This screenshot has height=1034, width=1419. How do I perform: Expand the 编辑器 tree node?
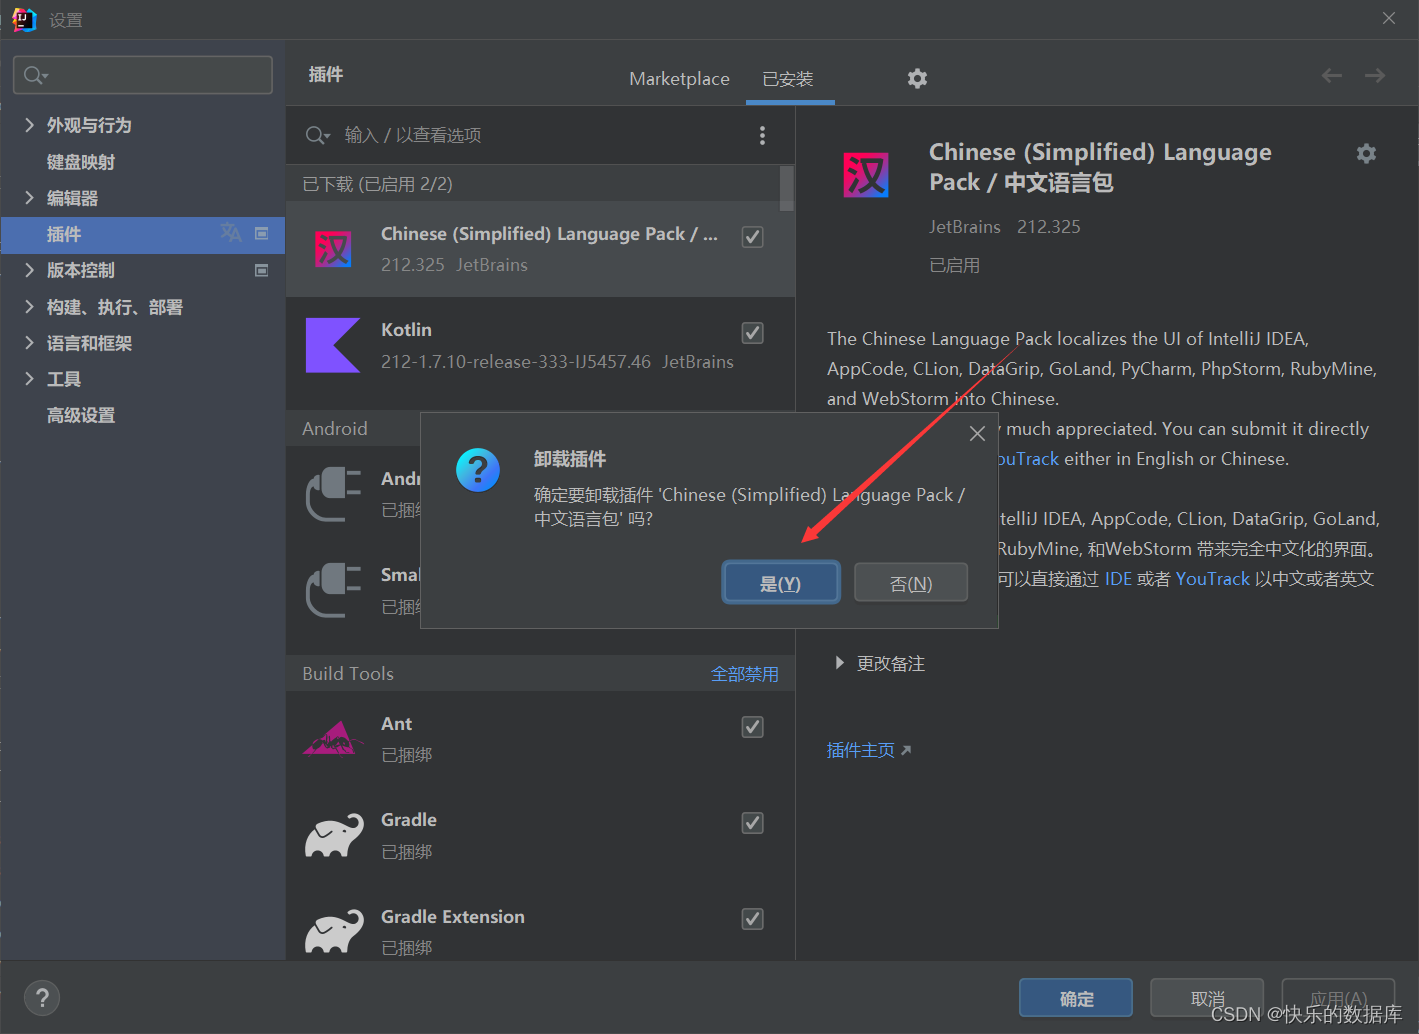(29, 198)
